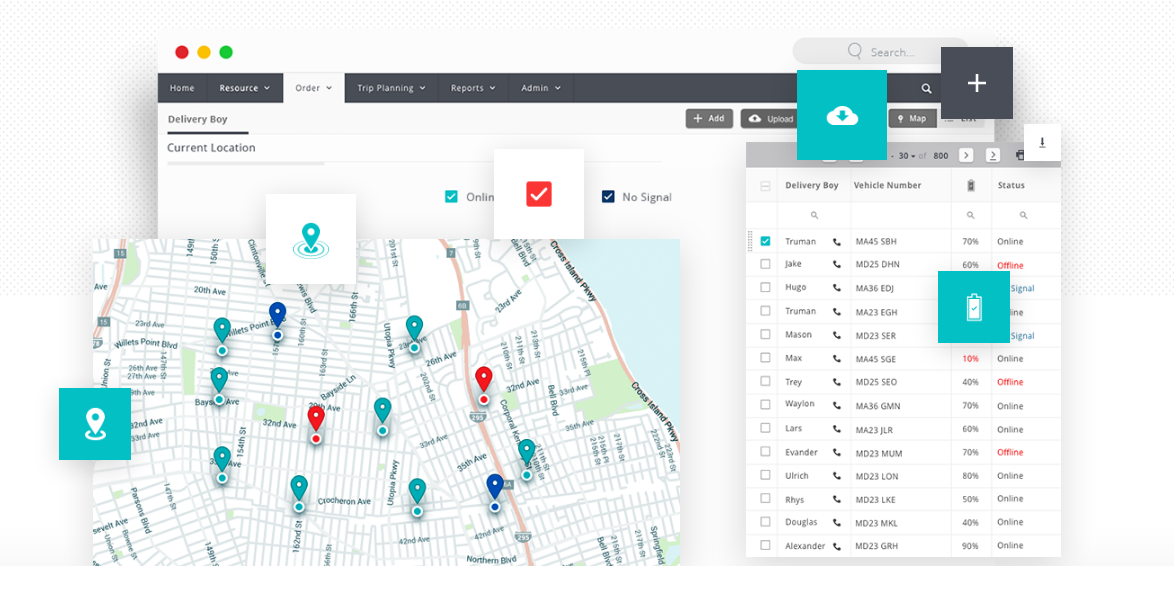
Task: Click the geolocation signal tile icon
Action: (x=311, y=239)
